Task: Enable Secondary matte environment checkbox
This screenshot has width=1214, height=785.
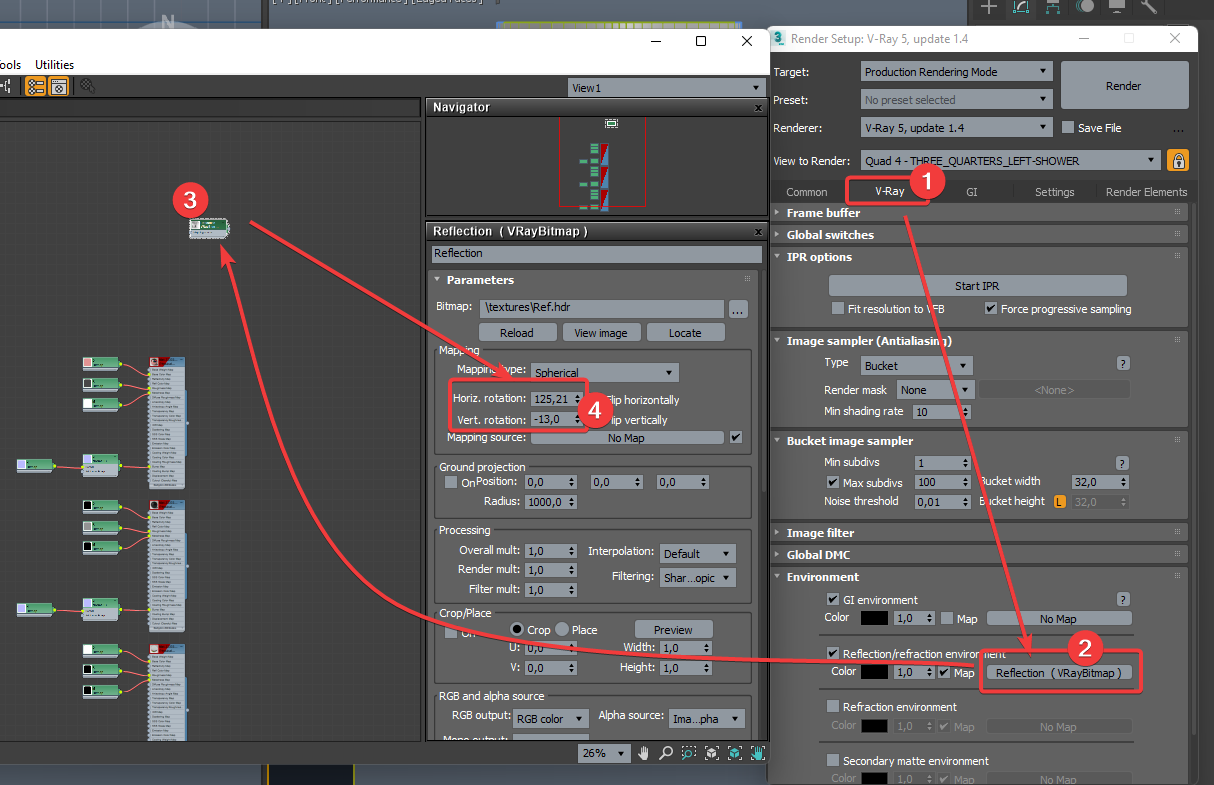Action: pyautogui.click(x=833, y=761)
